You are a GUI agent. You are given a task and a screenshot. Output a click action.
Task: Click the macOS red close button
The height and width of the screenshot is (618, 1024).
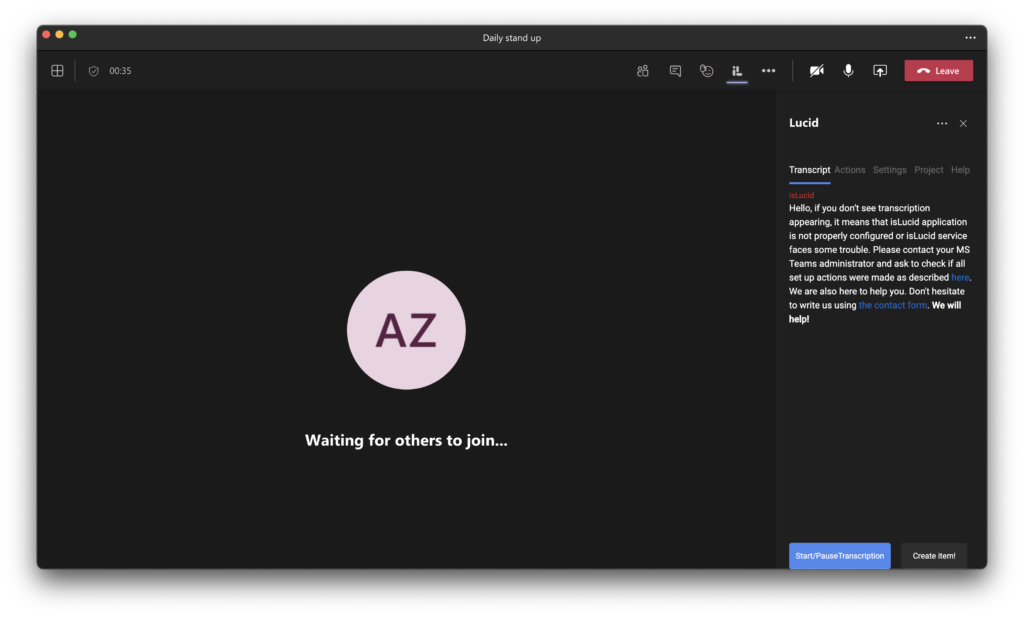coord(46,35)
